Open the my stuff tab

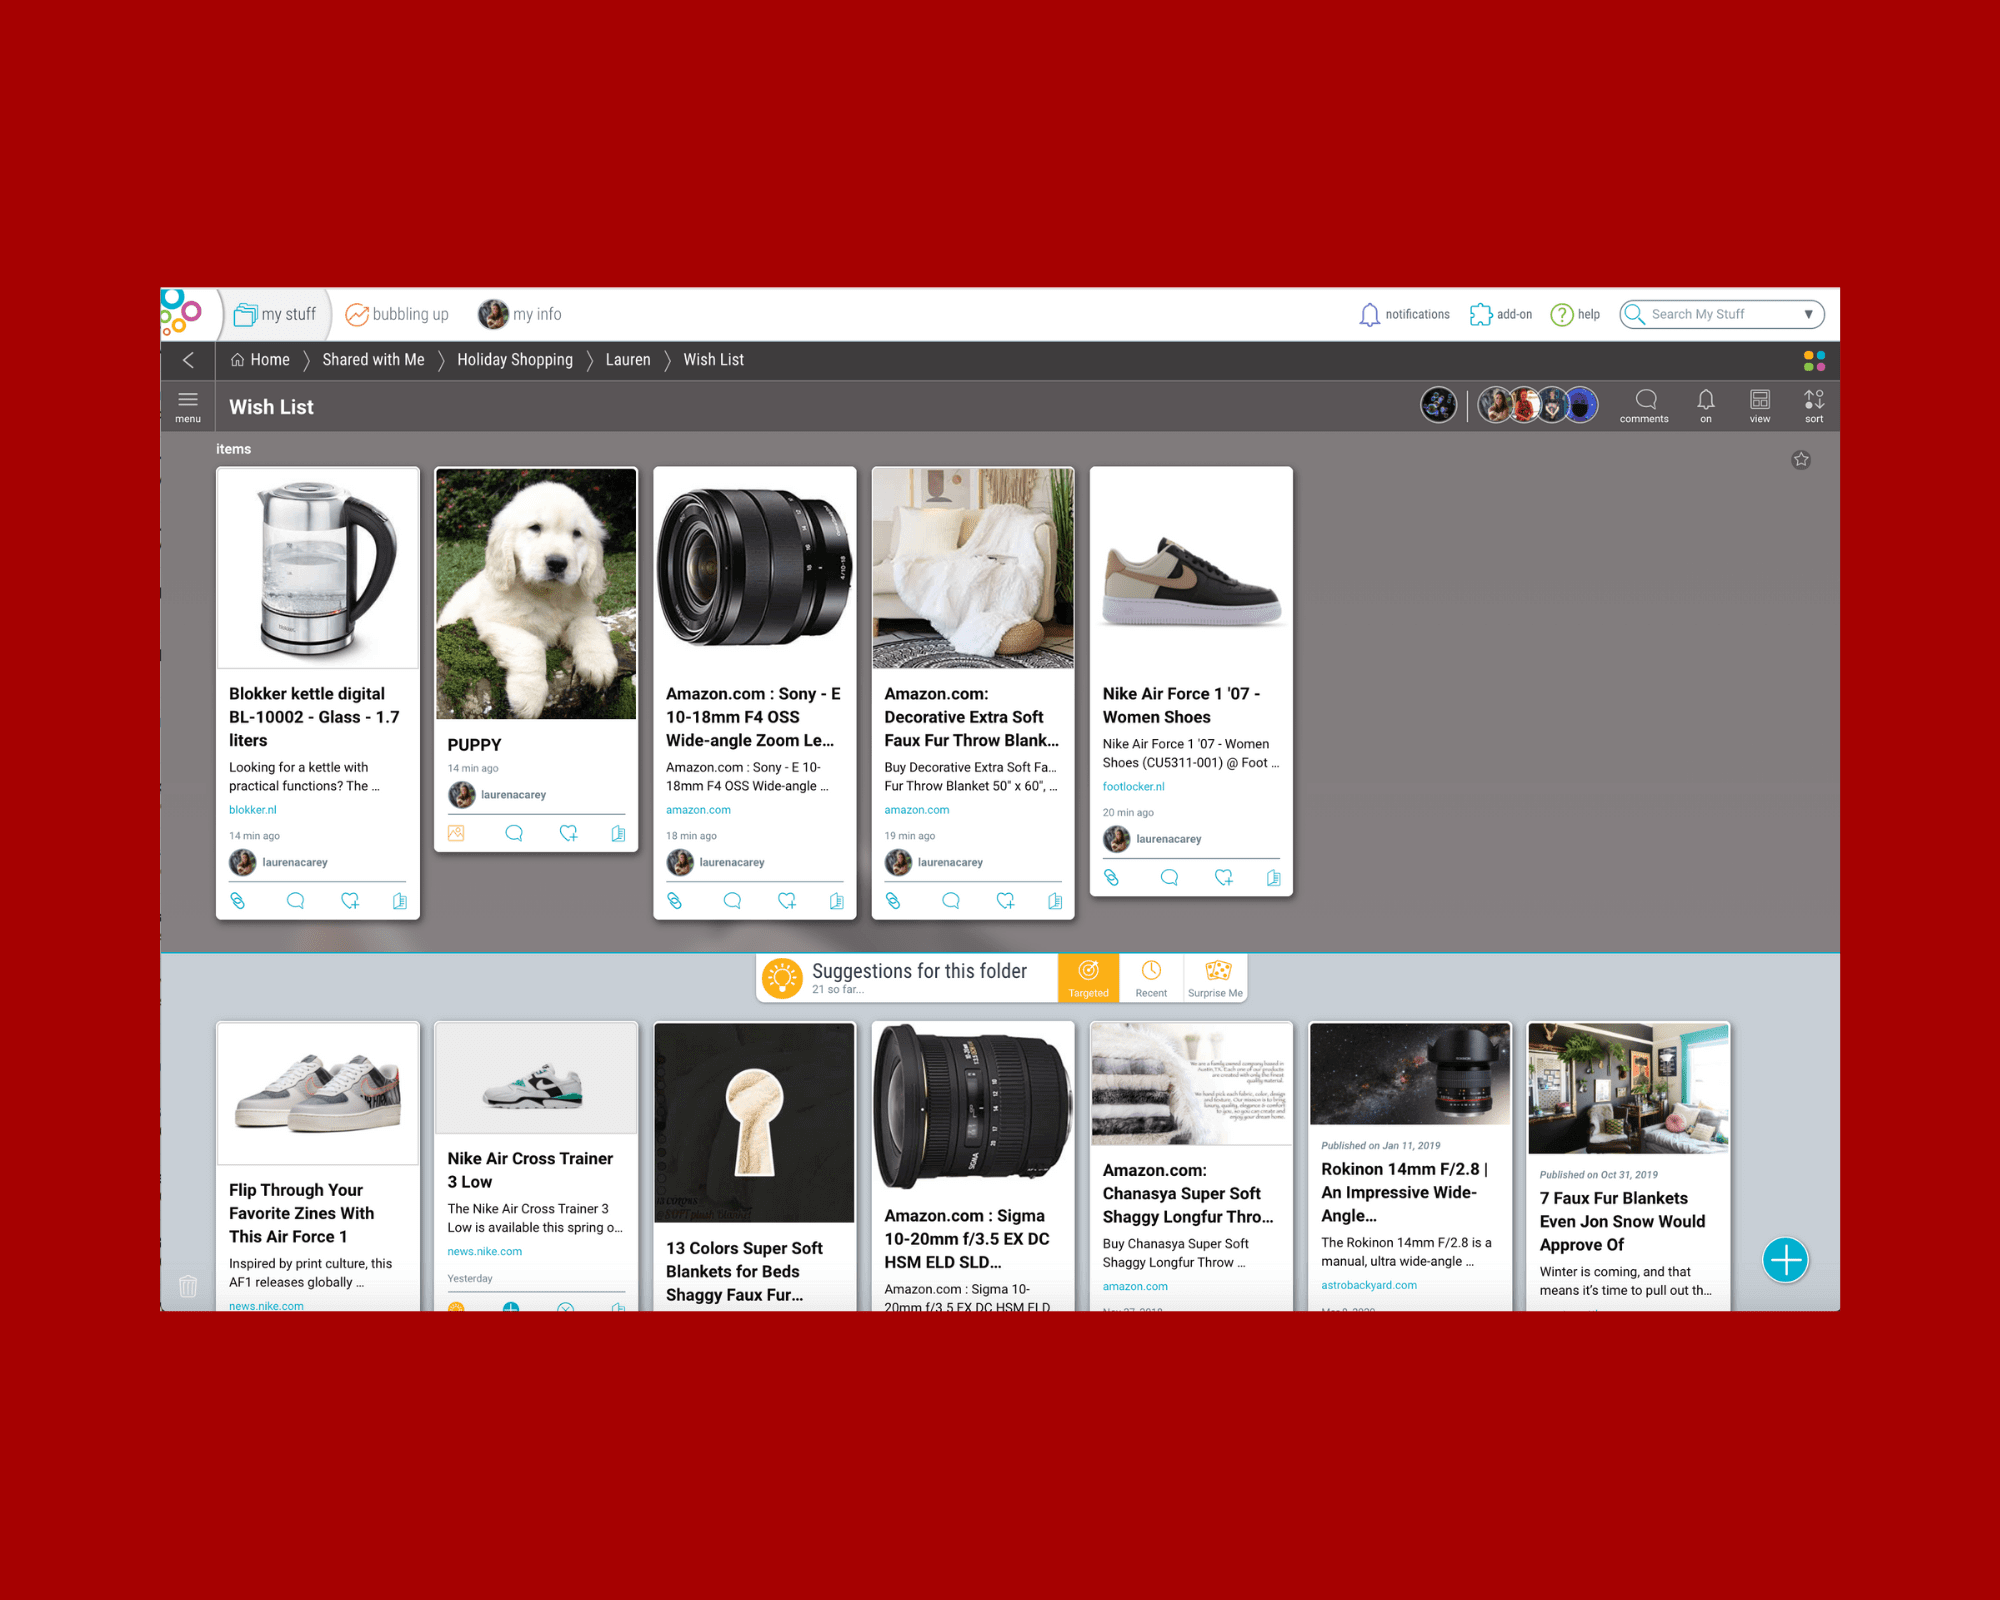pyautogui.click(x=274, y=314)
